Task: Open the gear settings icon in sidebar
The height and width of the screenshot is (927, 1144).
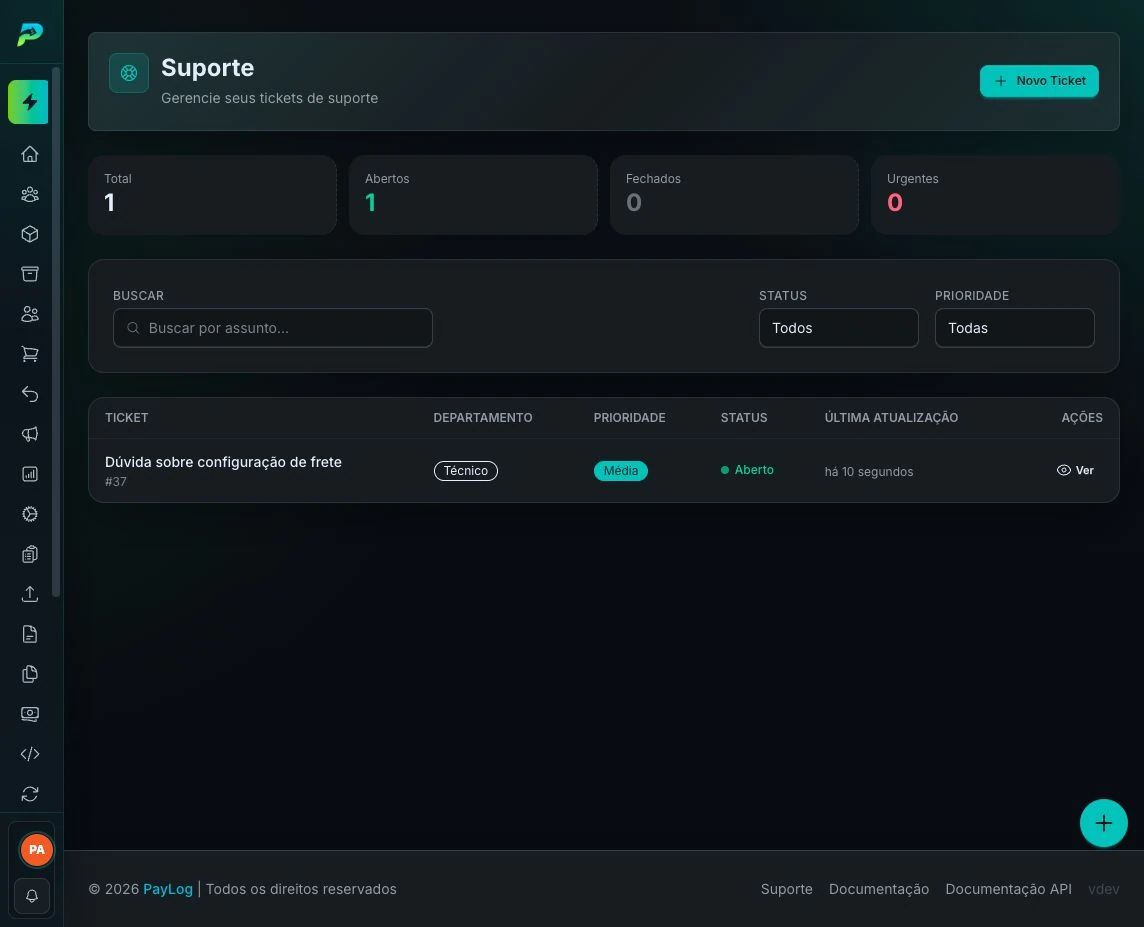Action: point(30,514)
